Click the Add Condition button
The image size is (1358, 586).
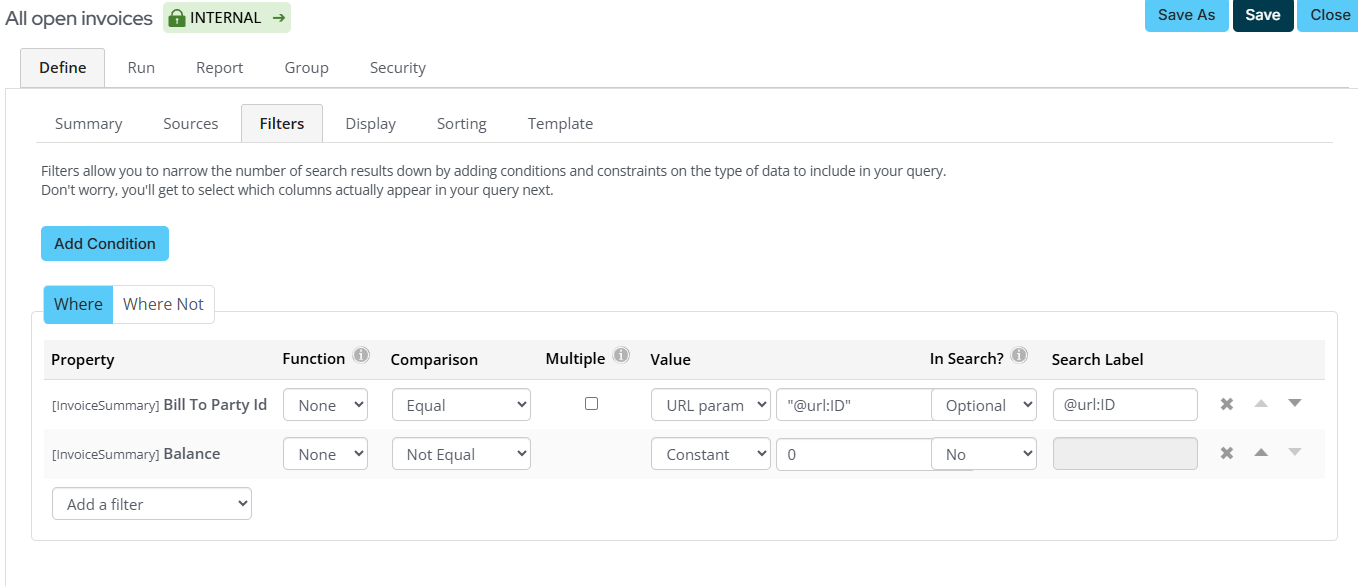(x=105, y=243)
